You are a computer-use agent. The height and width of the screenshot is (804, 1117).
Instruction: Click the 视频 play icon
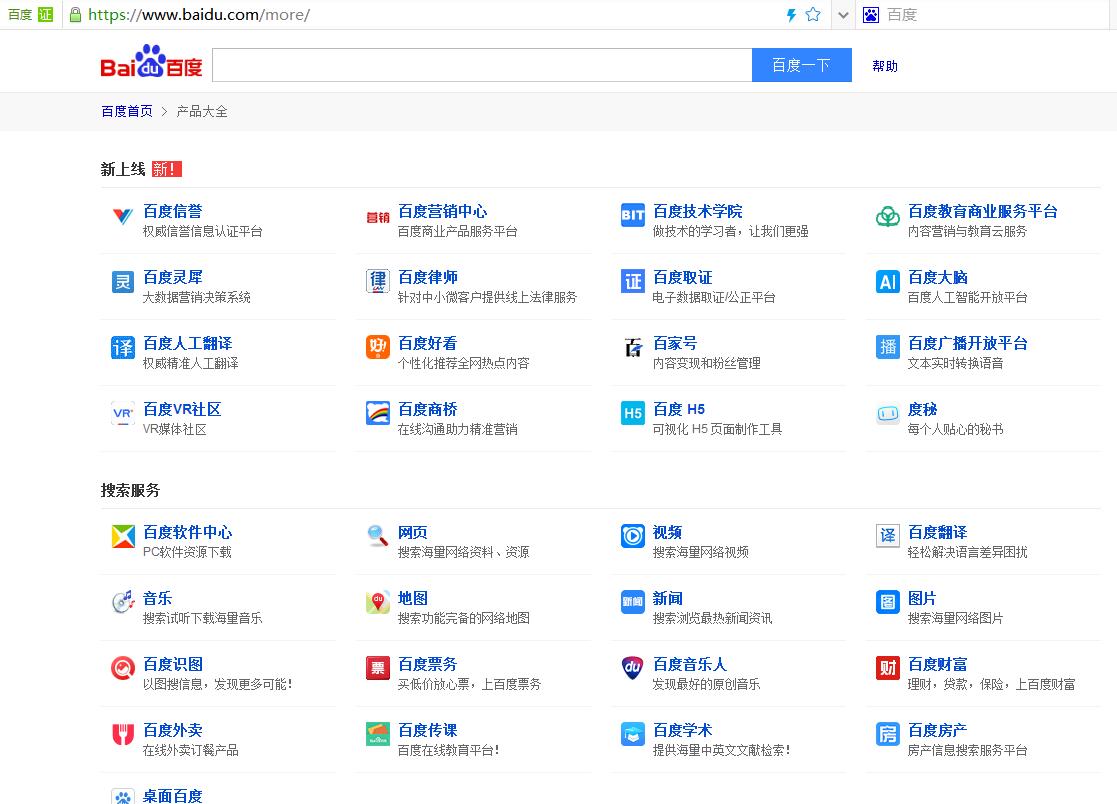coord(633,537)
